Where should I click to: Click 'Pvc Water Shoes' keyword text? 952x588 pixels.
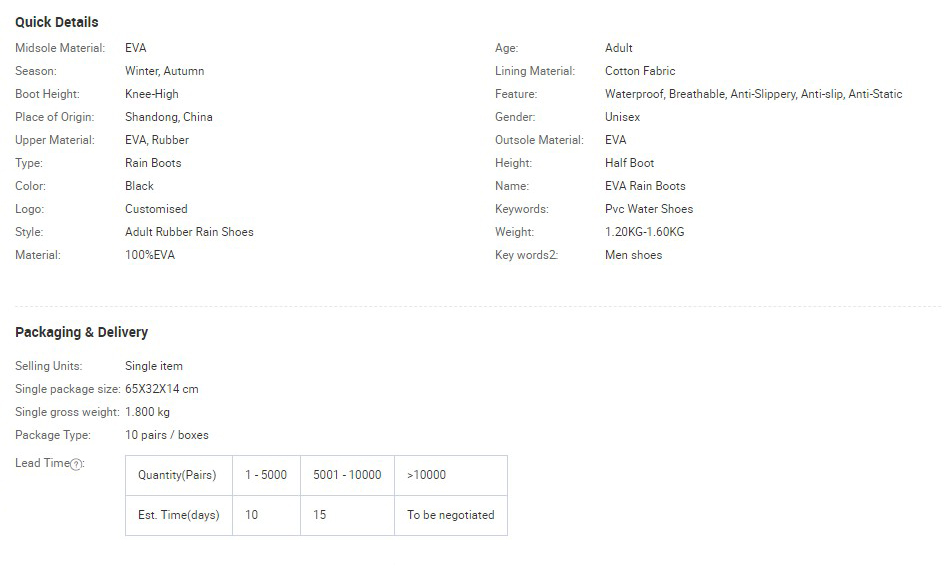click(648, 209)
